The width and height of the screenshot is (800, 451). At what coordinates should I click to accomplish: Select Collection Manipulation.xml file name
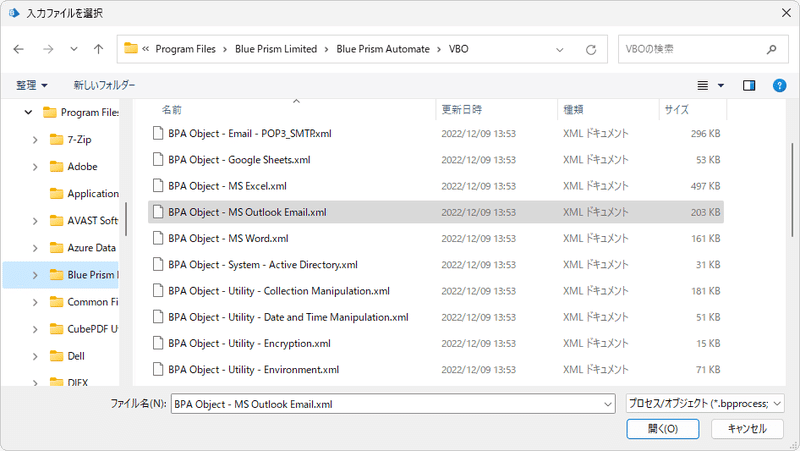click(279, 291)
